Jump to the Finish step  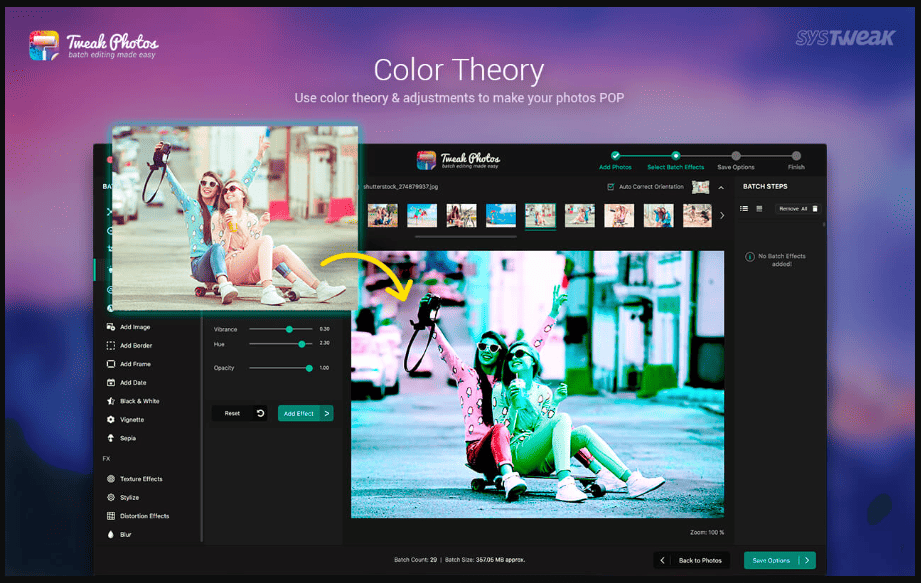click(796, 161)
